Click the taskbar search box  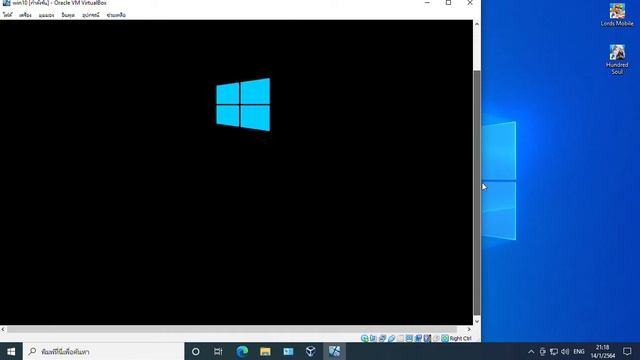(103, 351)
